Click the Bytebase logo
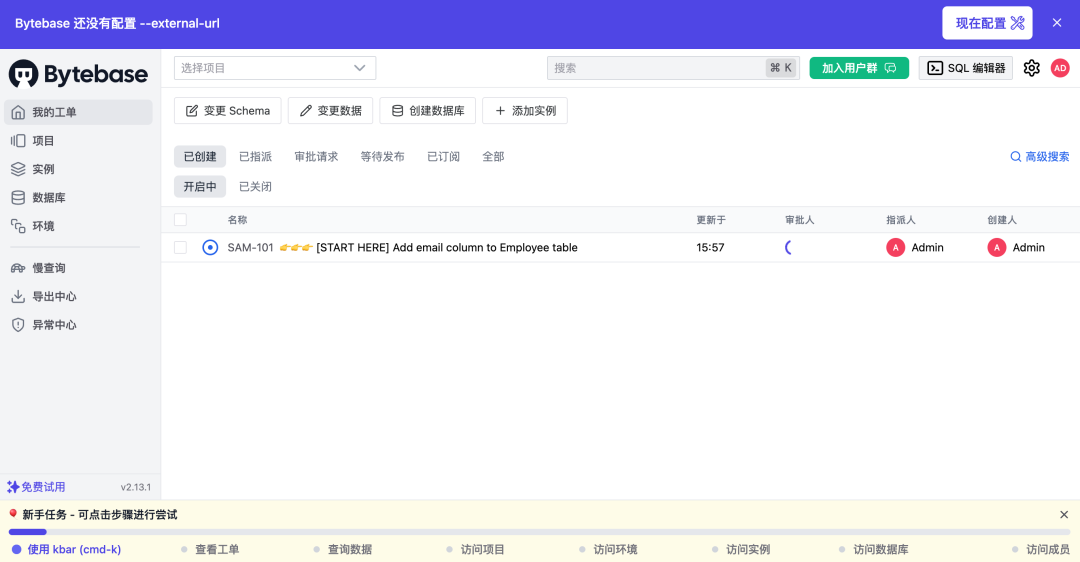Screen dimensions: 1080x562 click(79, 74)
